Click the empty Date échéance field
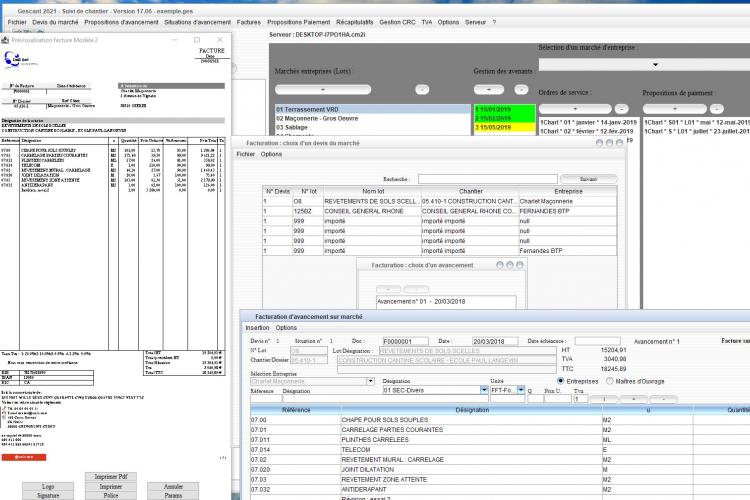750x500 pixels. click(x=597, y=341)
